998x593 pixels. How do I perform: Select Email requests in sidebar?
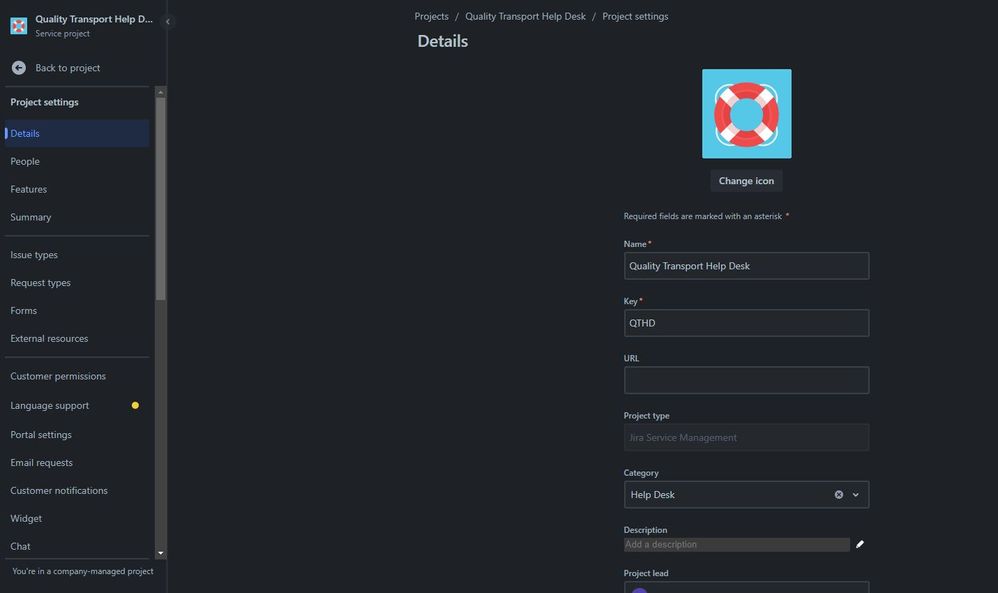[77, 463]
